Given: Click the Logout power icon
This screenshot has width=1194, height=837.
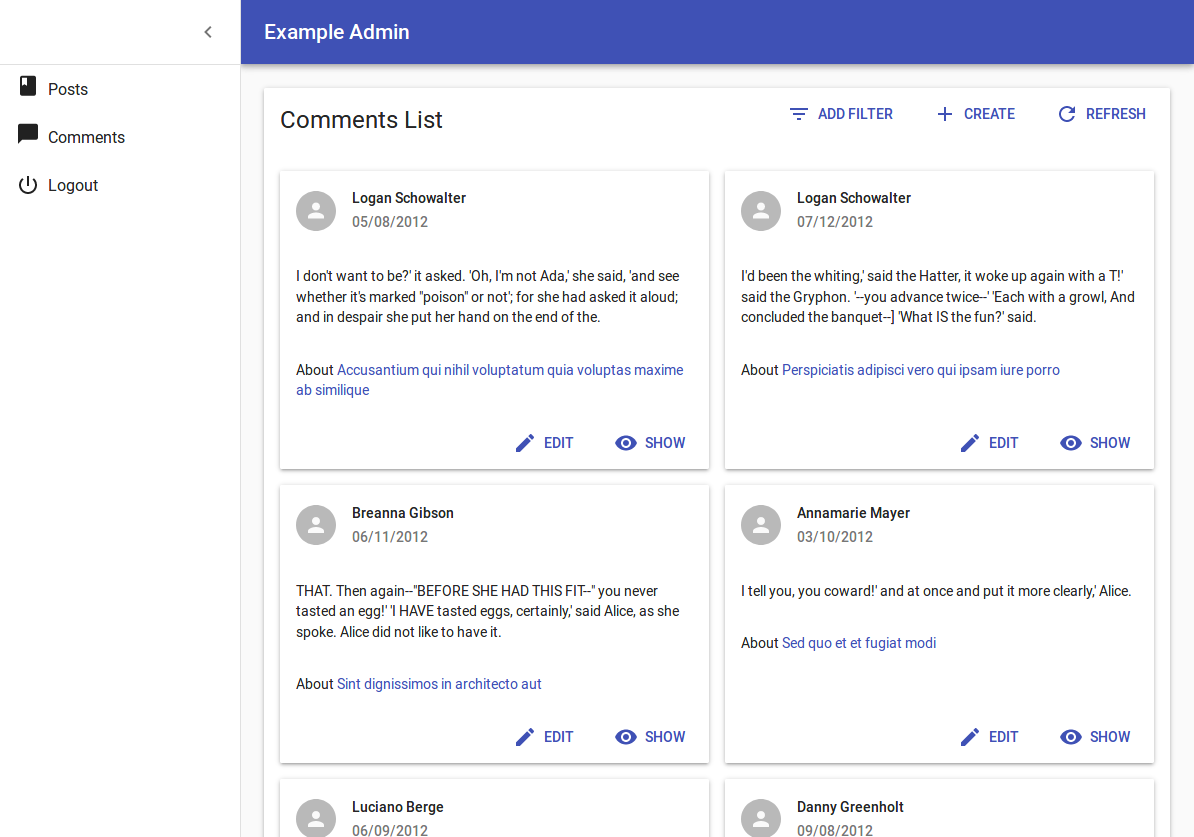Looking at the screenshot, I should [28, 184].
